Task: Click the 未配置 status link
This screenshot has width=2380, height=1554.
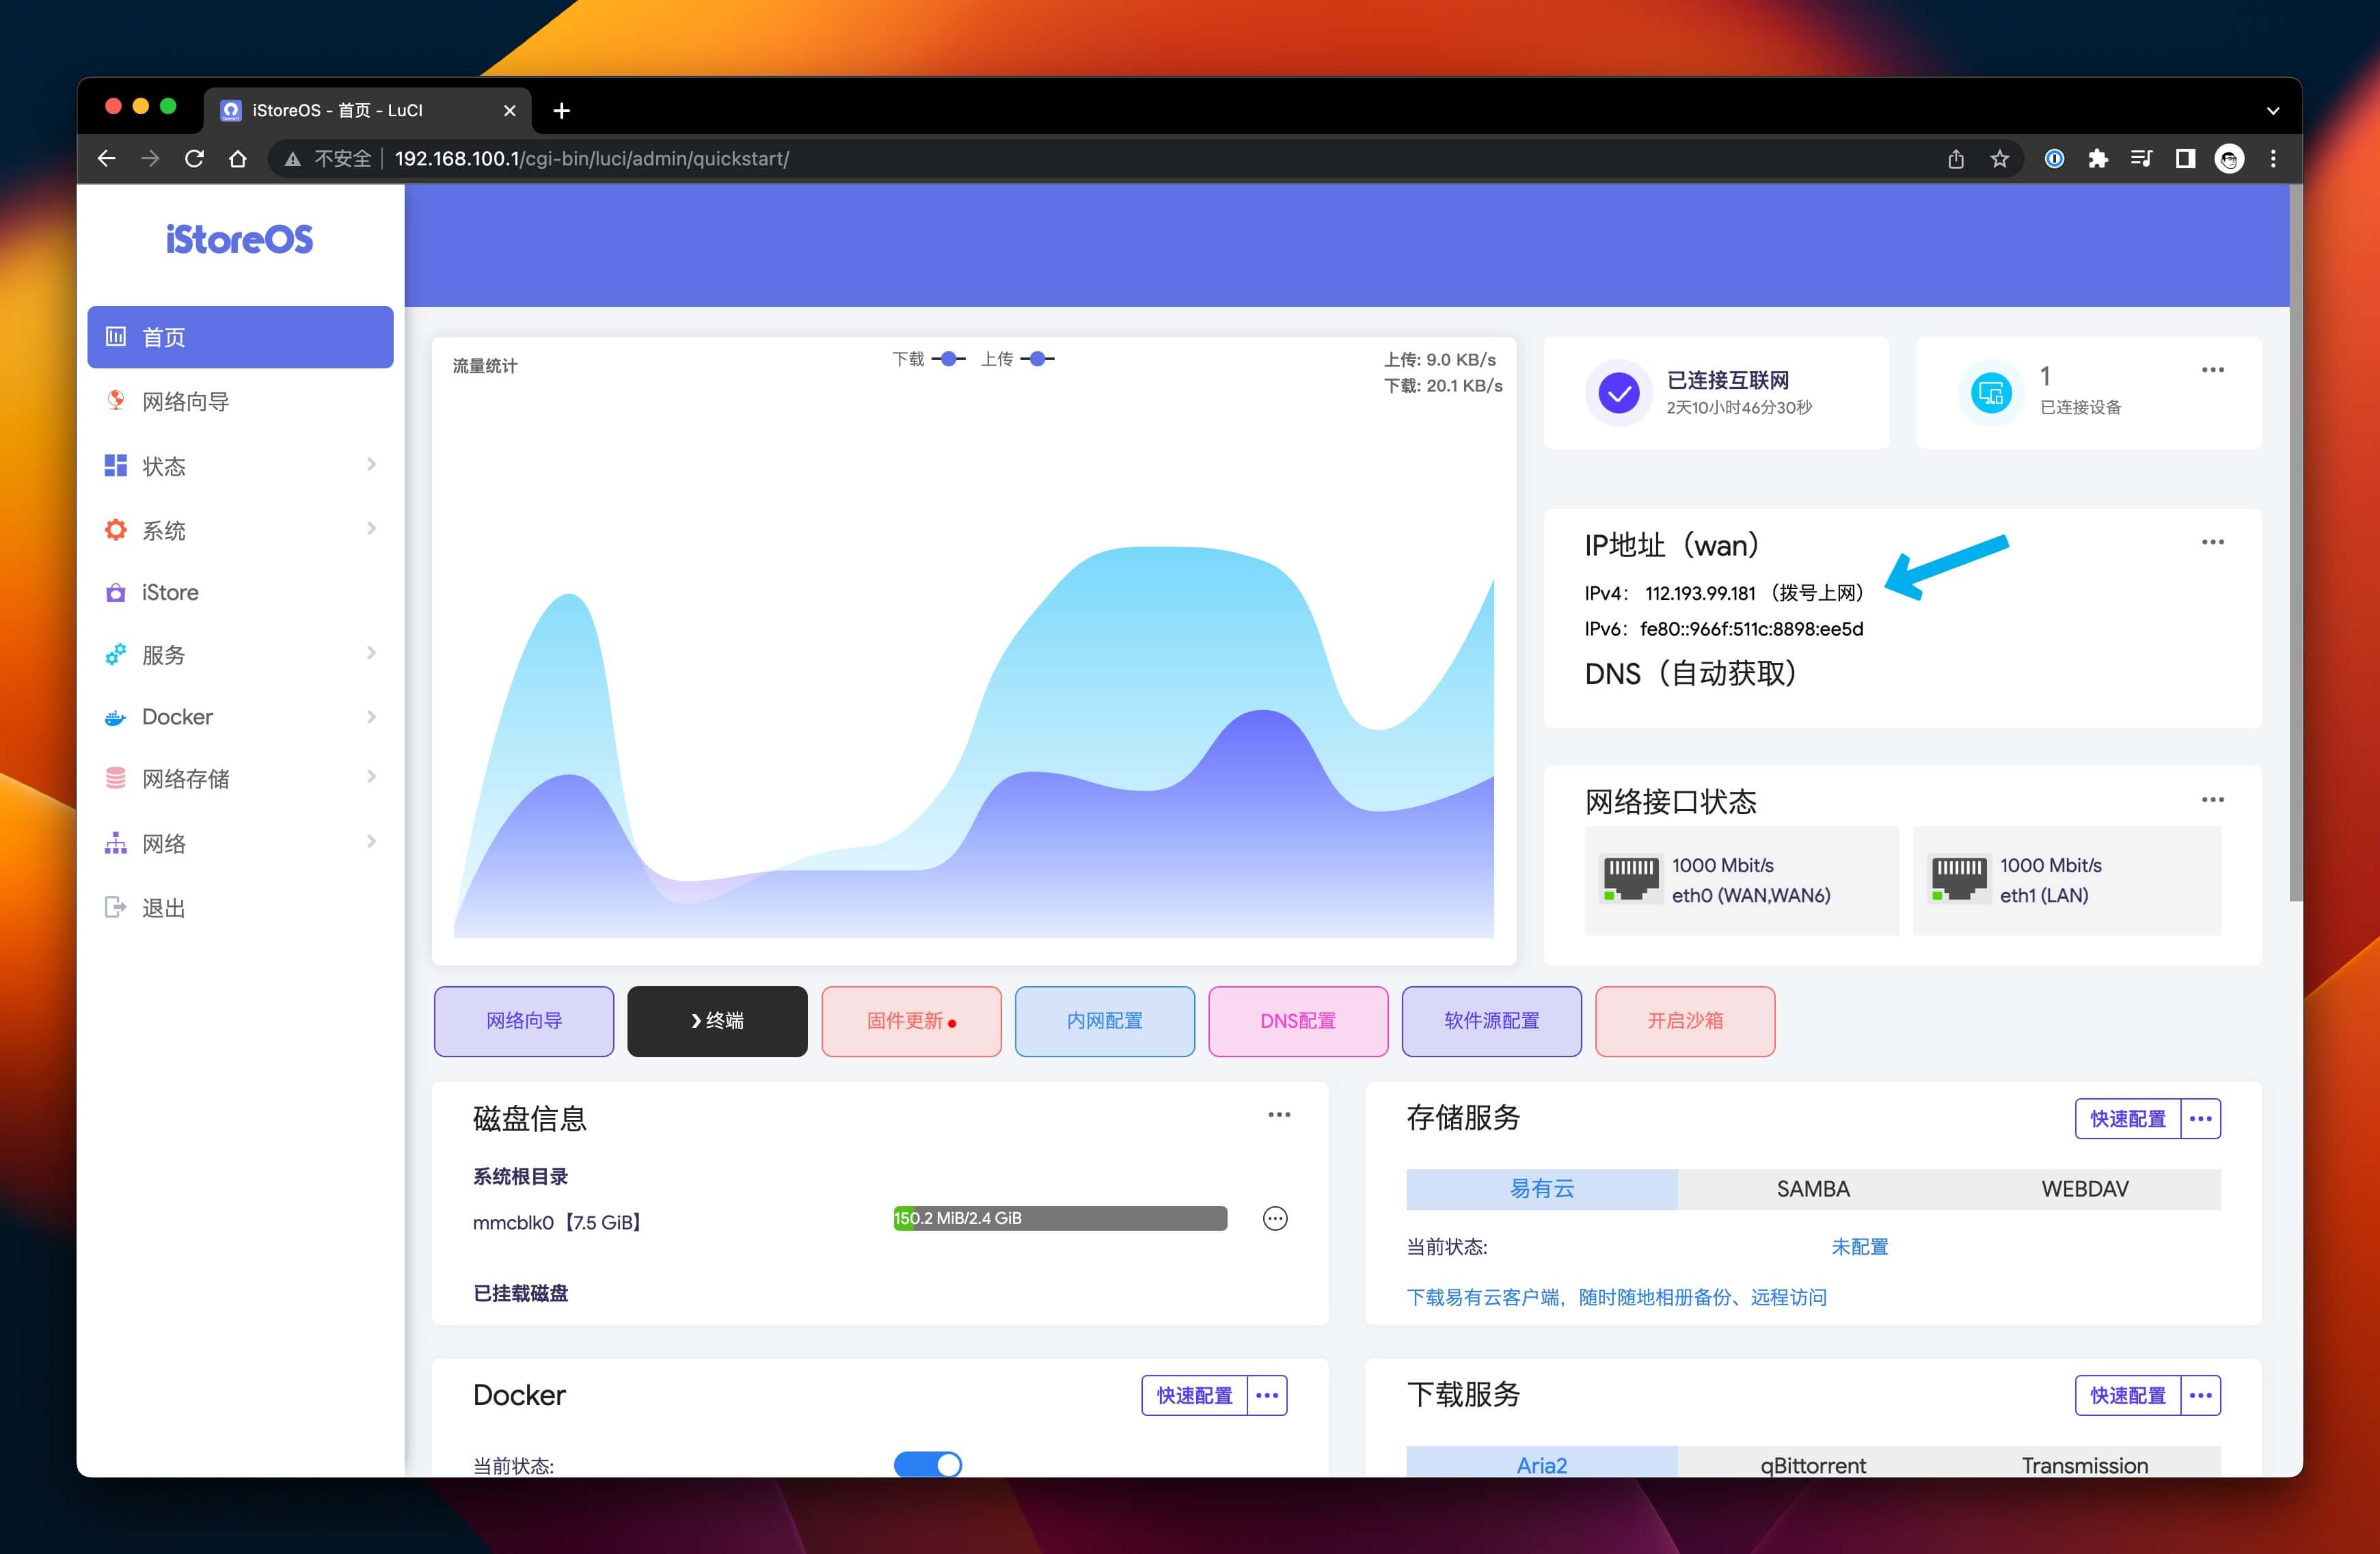Action: 1859,1246
